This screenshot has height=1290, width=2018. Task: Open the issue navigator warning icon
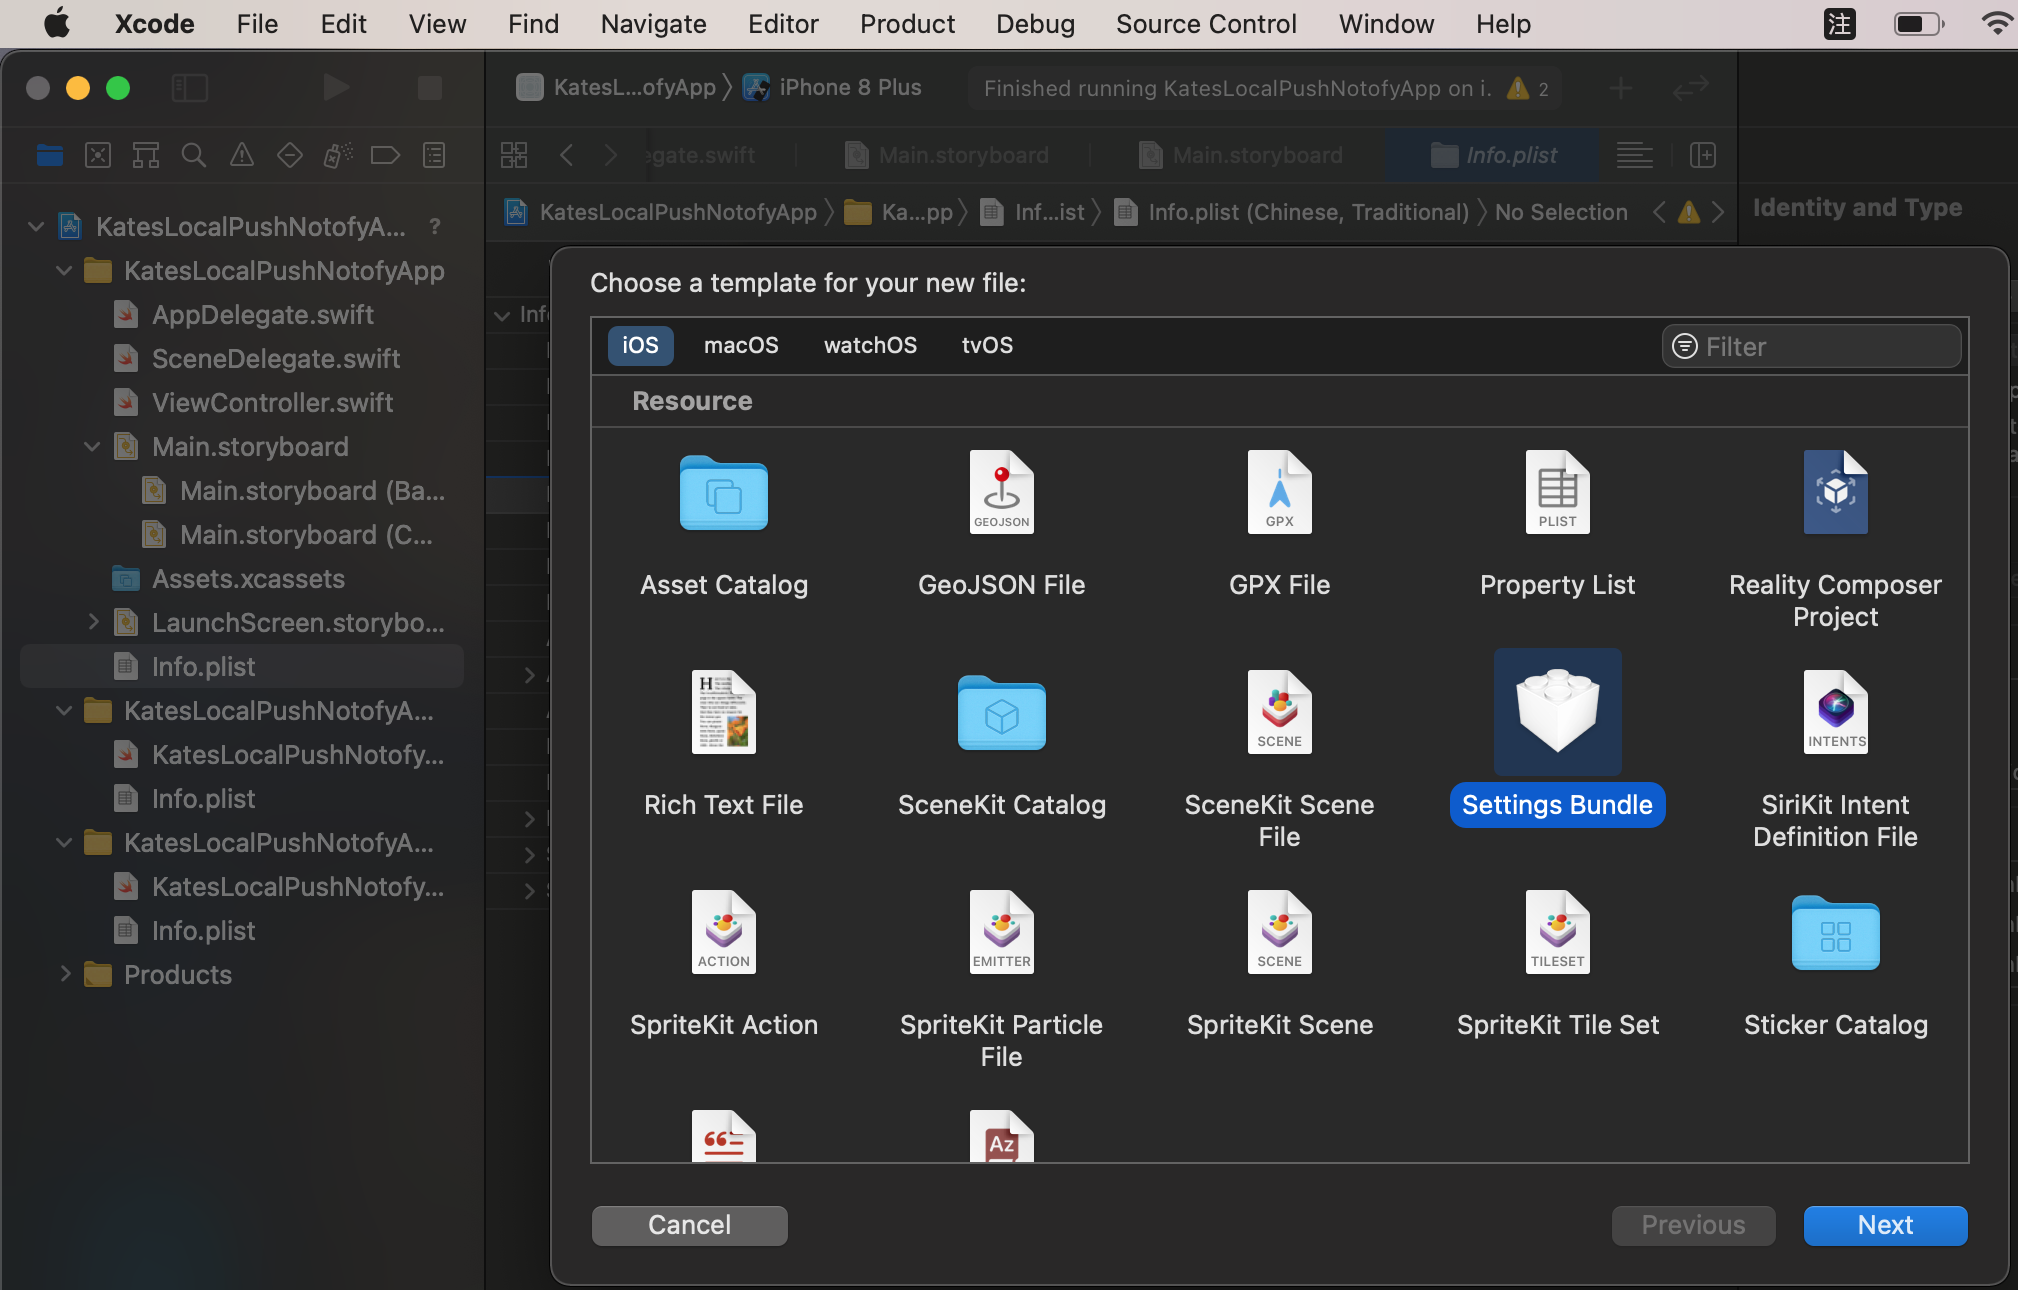click(x=242, y=155)
